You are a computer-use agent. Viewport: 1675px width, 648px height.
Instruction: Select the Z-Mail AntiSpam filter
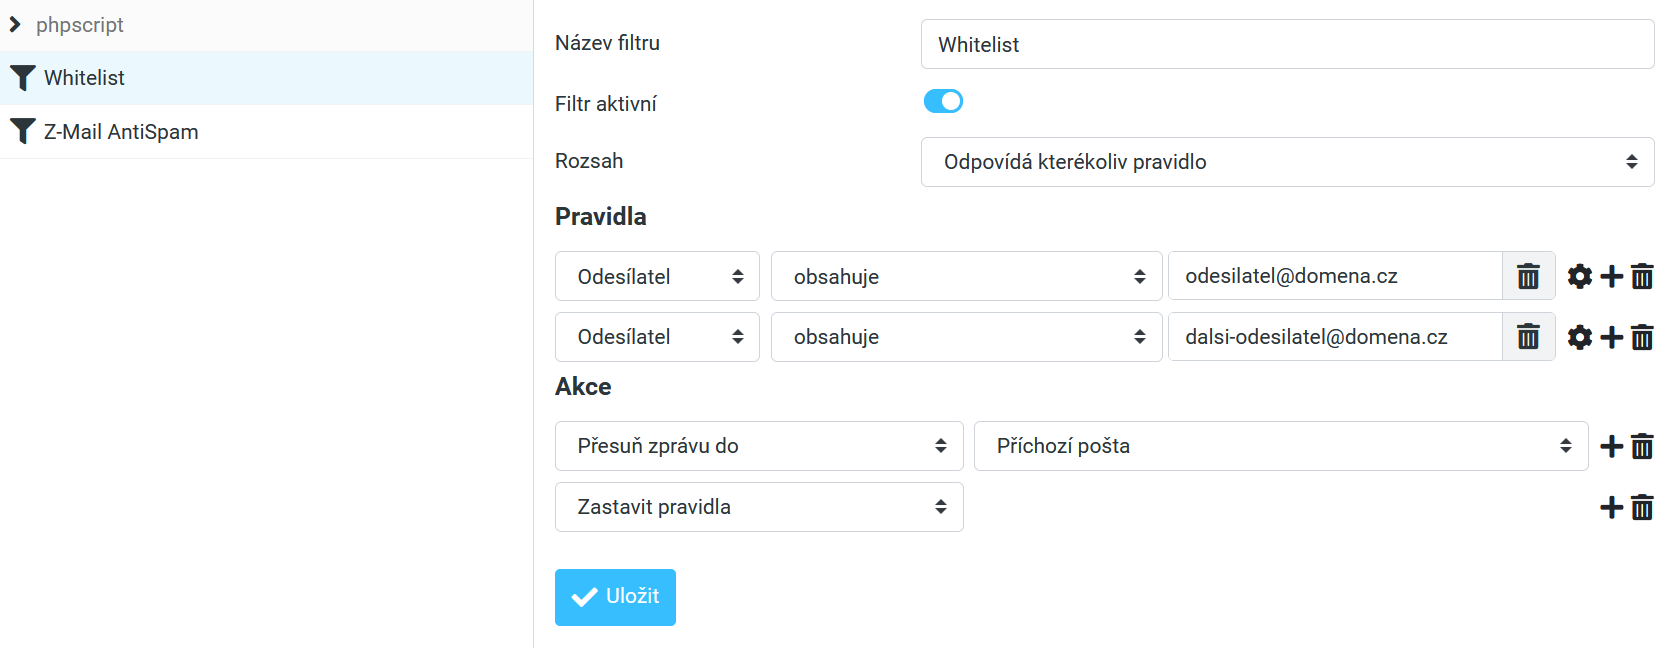[121, 132]
